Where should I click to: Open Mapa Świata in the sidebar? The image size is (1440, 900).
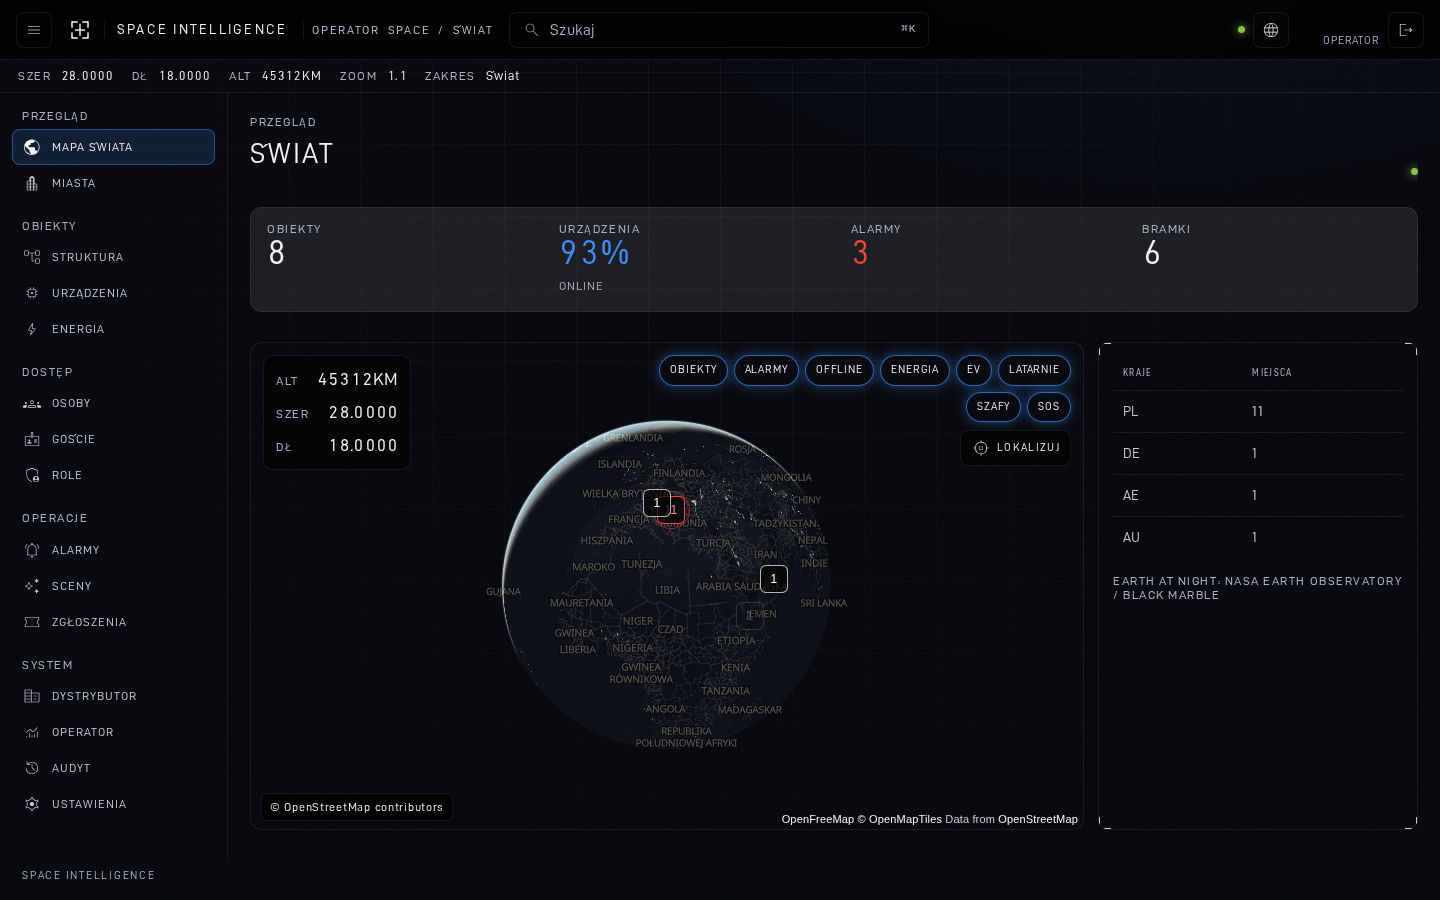coord(113,147)
